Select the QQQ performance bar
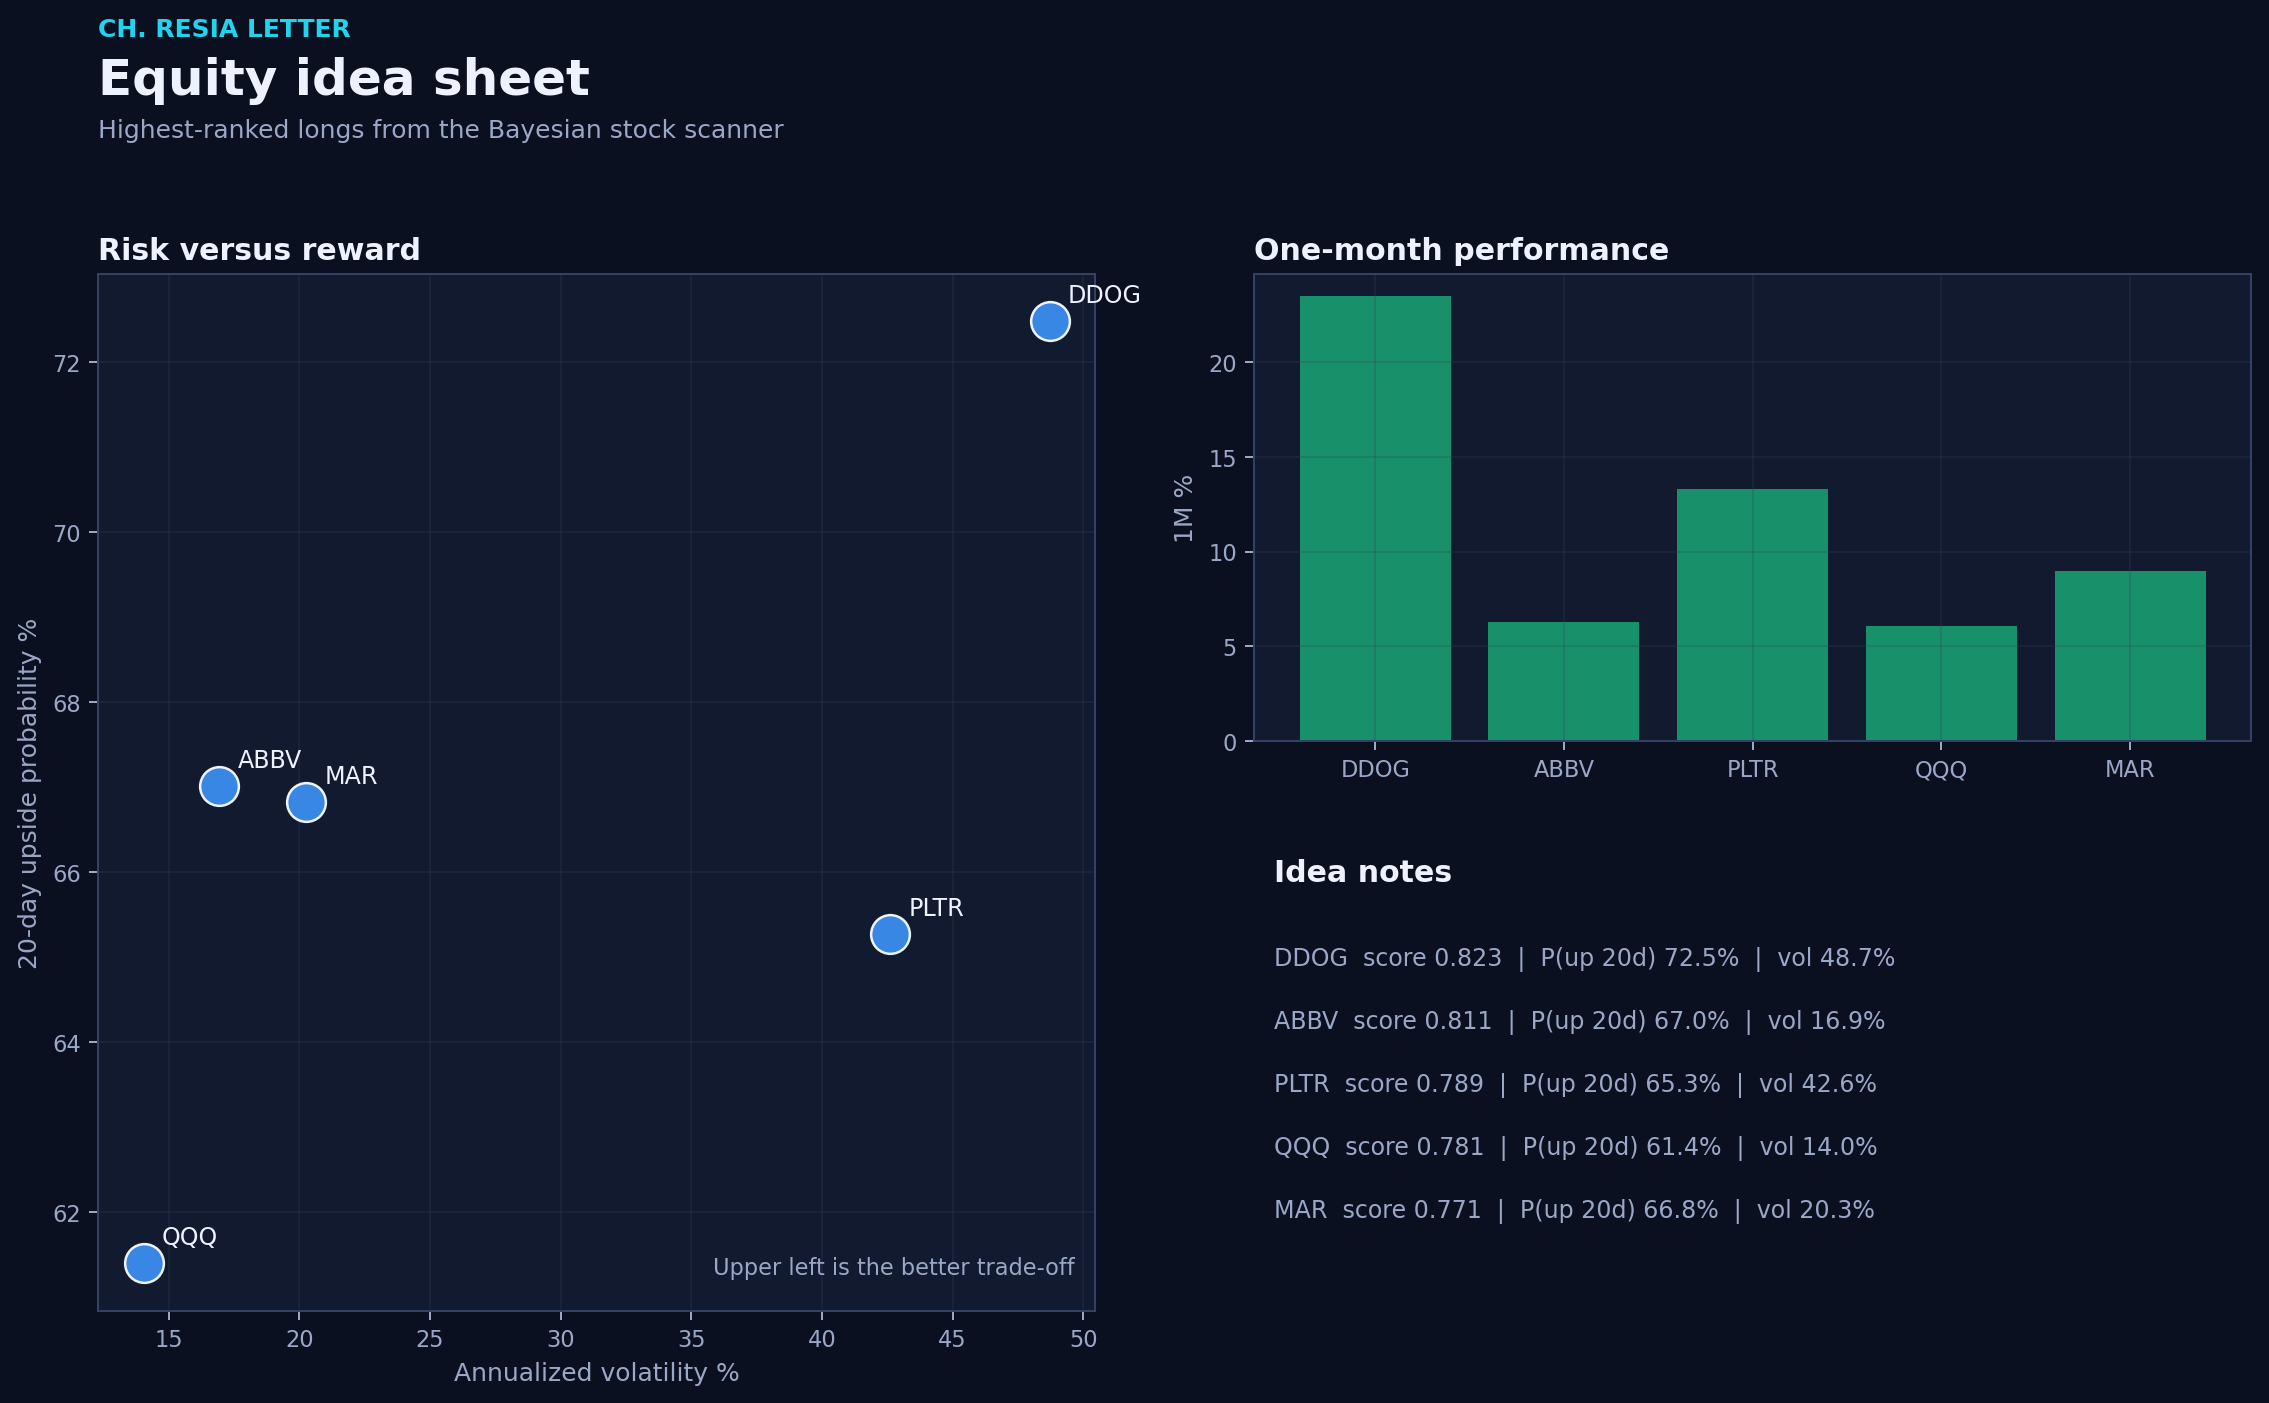The width and height of the screenshot is (2269, 1403). 1941,683
